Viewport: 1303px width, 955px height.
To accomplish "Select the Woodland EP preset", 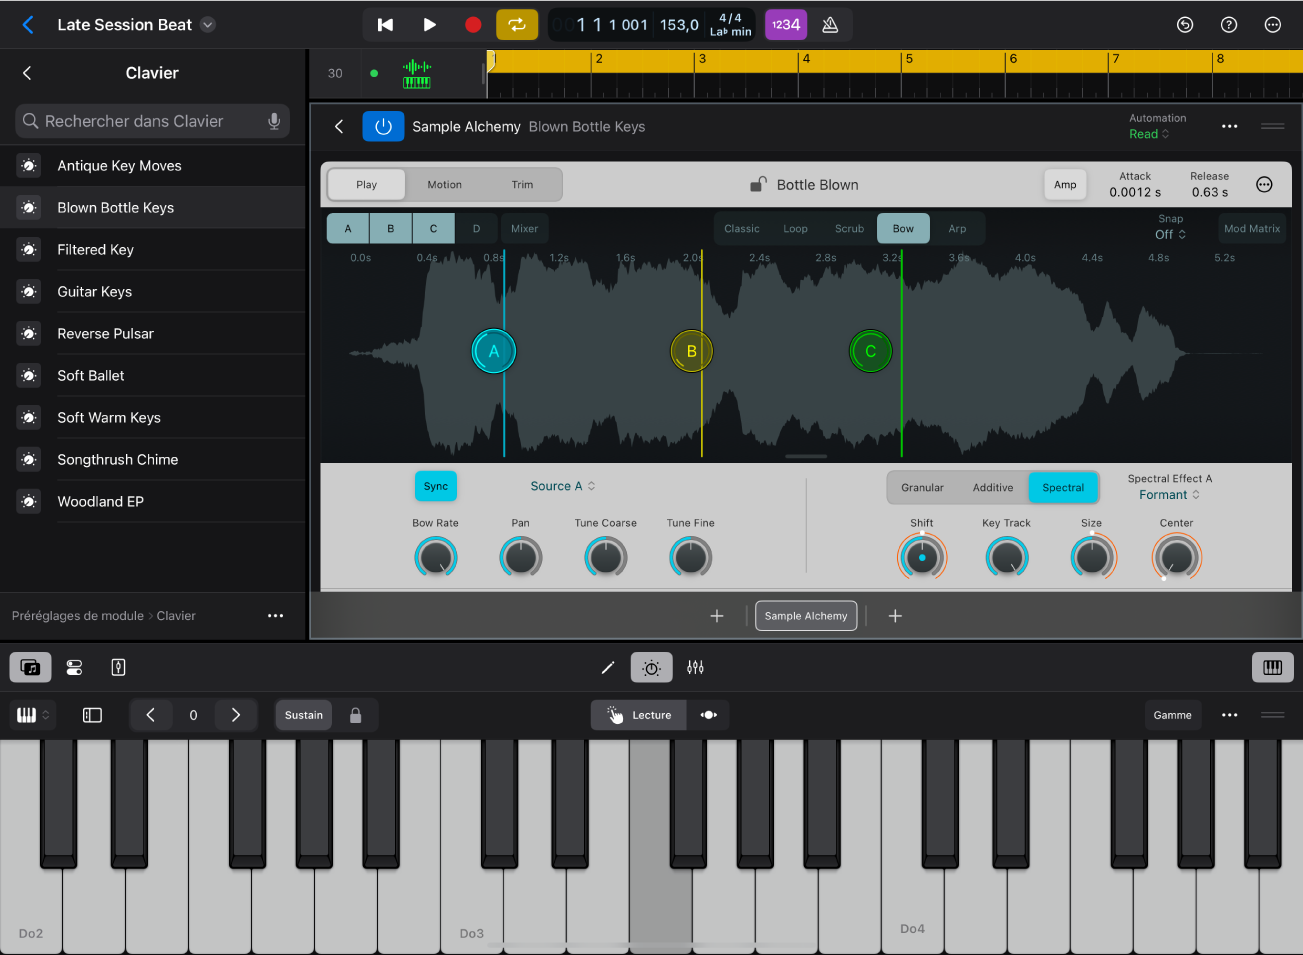I will pyautogui.click(x=152, y=502).
